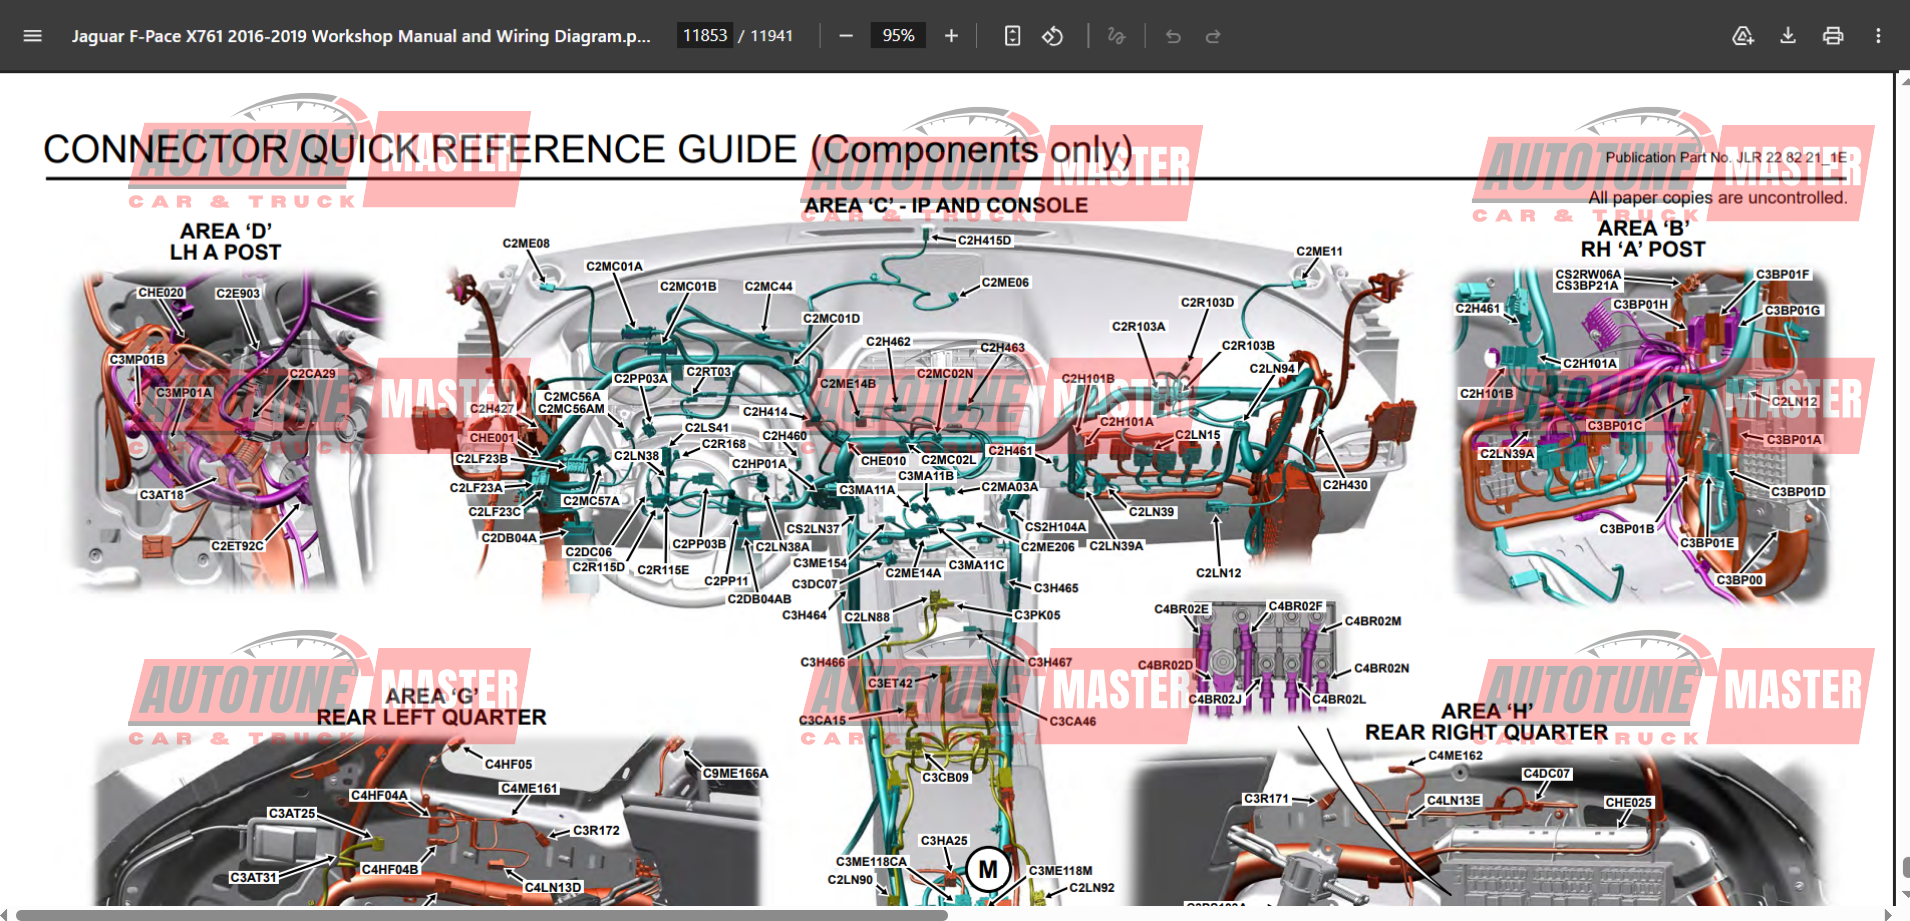1910x921 pixels.
Task: Click connector label C3MP01B
Action: [137, 359]
